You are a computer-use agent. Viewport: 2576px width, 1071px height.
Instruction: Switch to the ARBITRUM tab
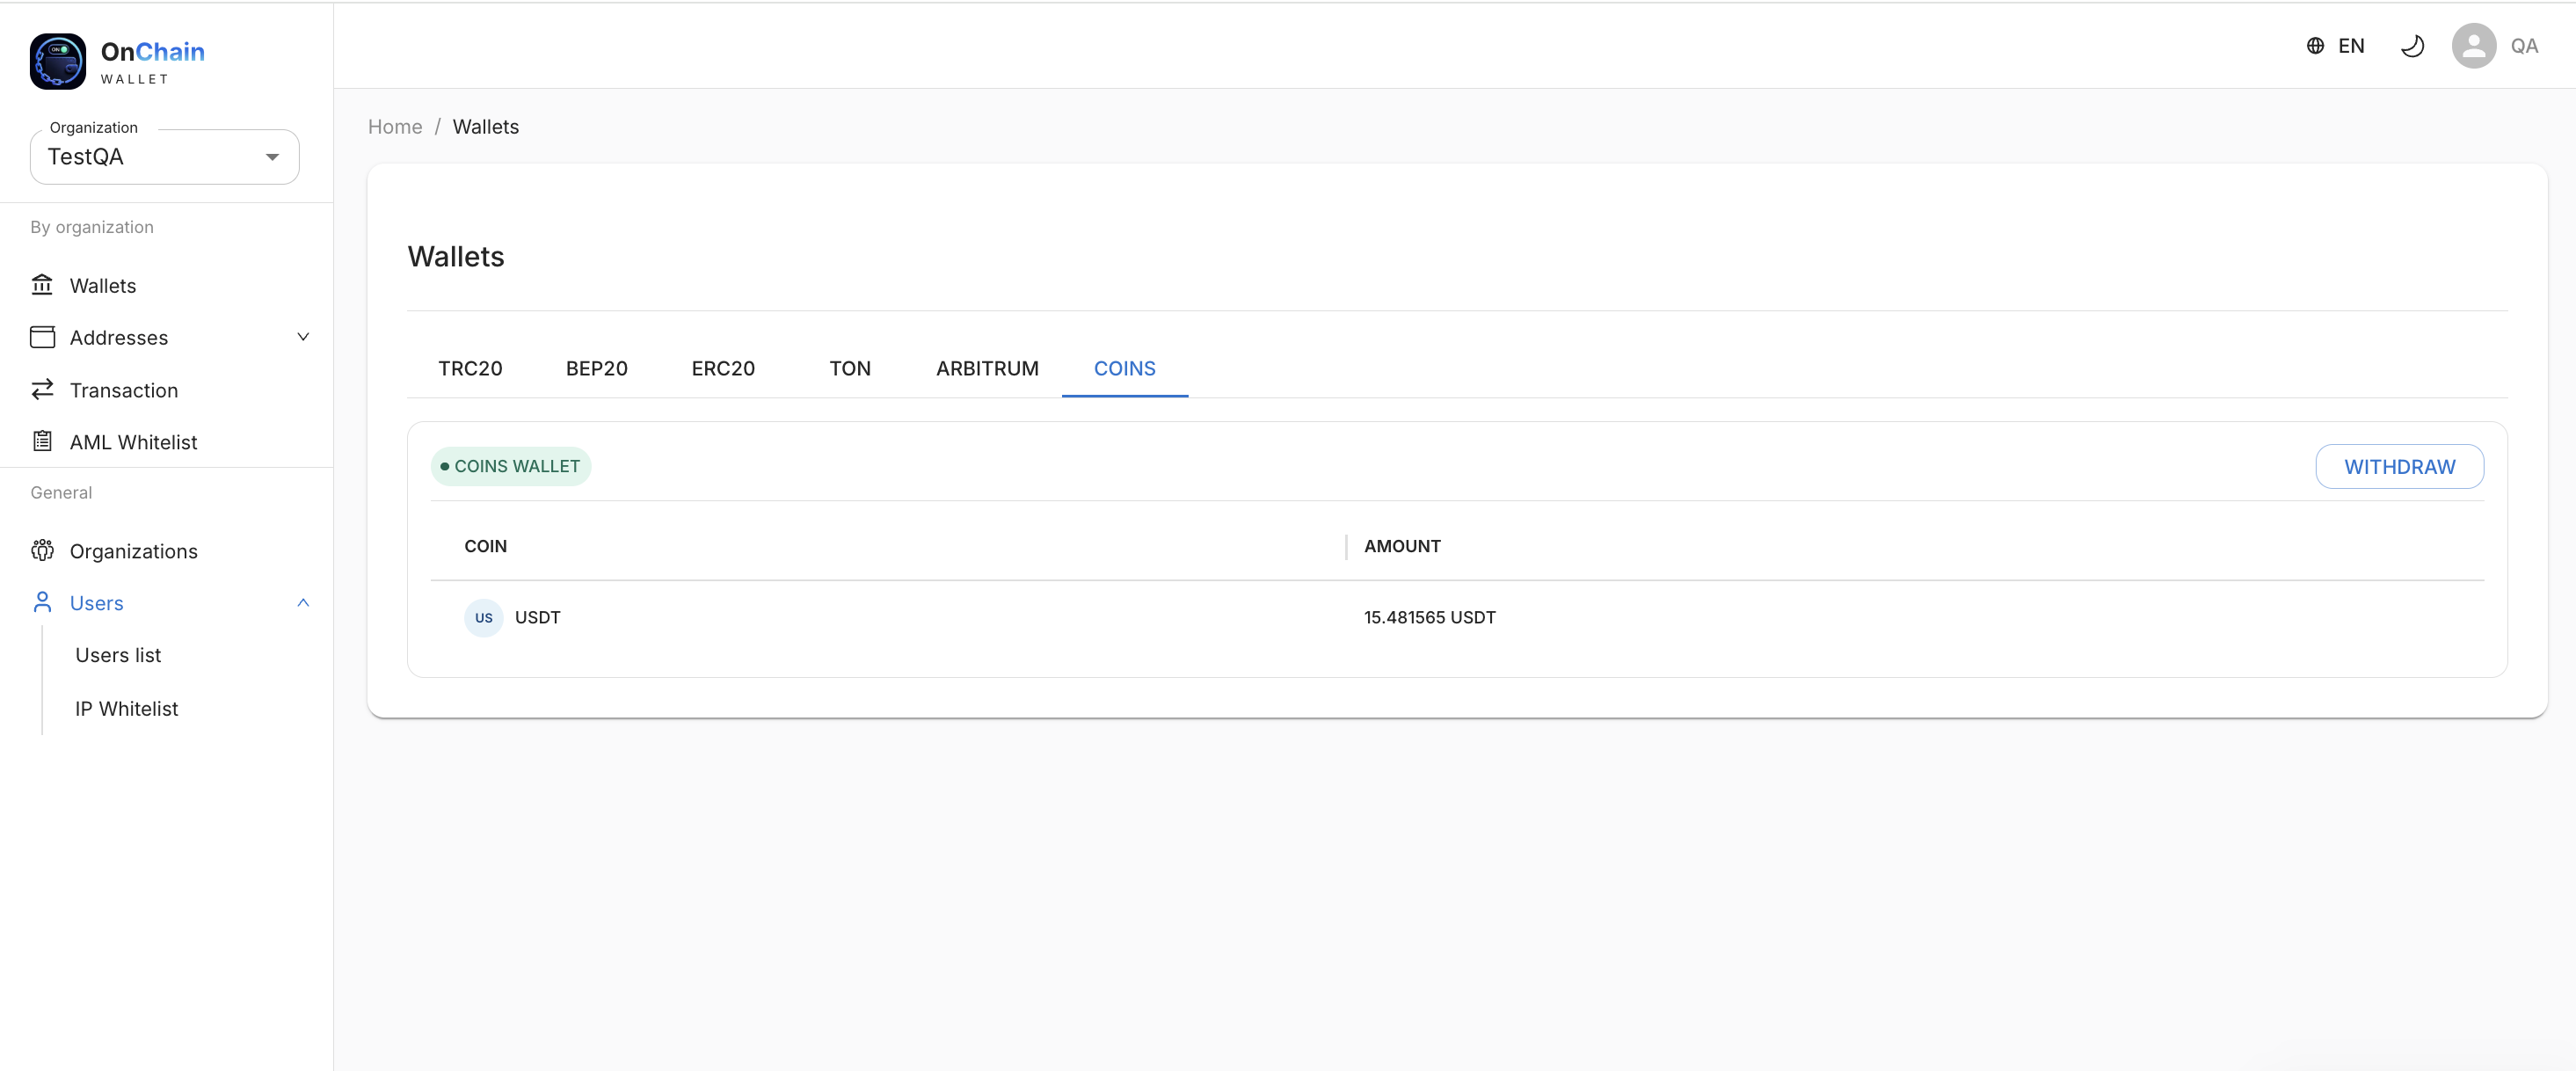(x=987, y=368)
